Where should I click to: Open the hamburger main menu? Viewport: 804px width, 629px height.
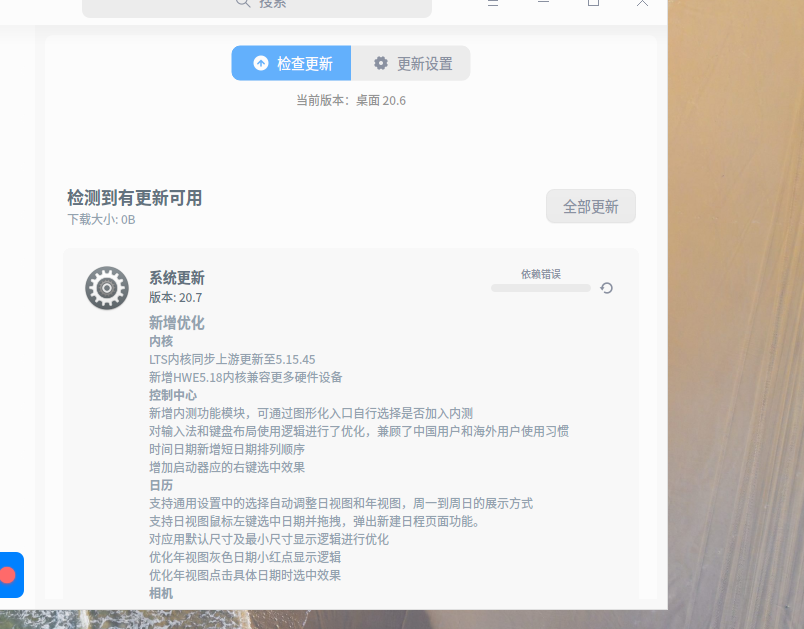[493, 4]
